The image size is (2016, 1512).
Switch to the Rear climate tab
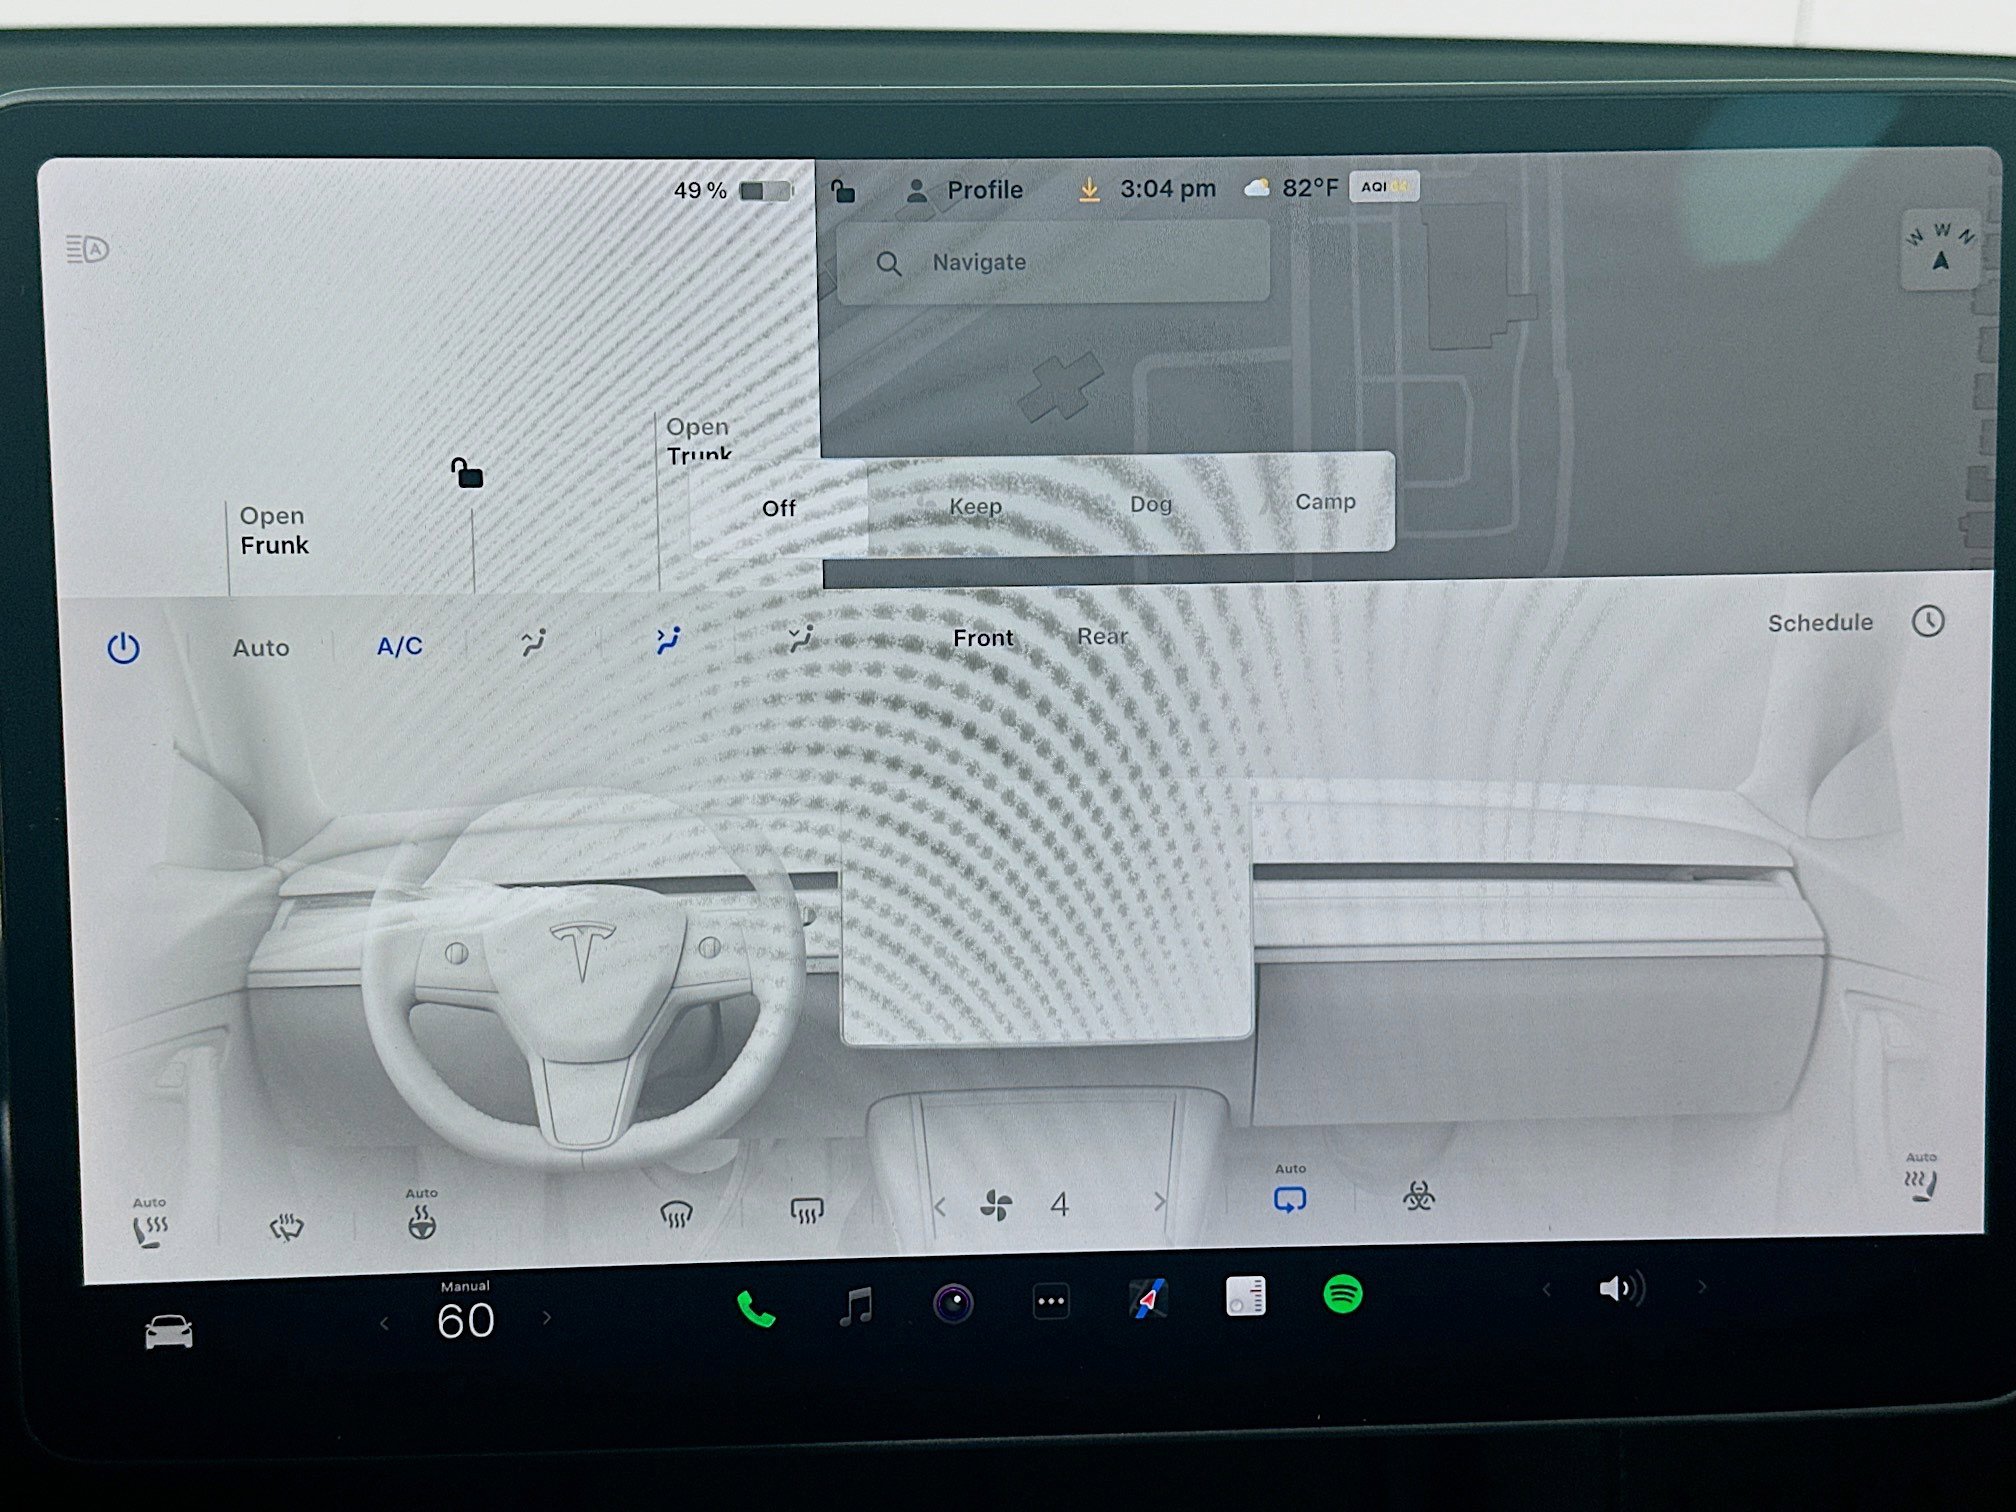[1101, 637]
